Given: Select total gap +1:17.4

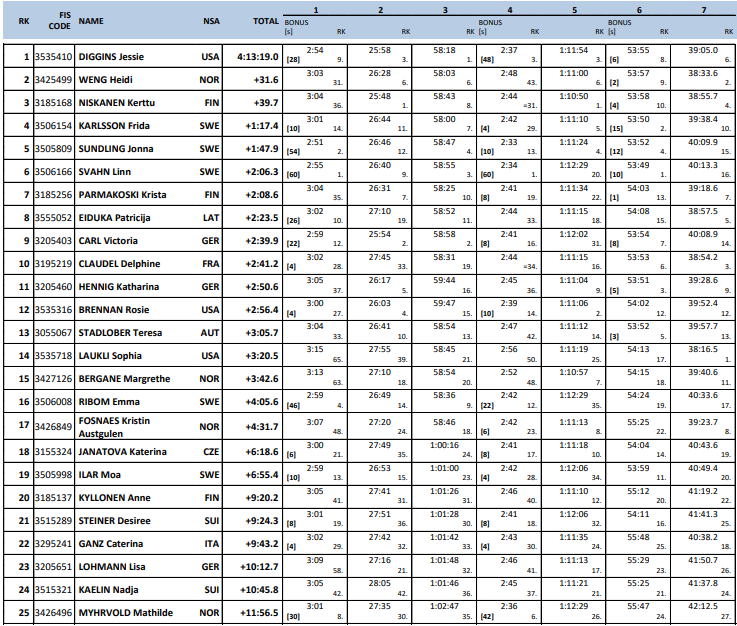Looking at the screenshot, I should point(262,126).
